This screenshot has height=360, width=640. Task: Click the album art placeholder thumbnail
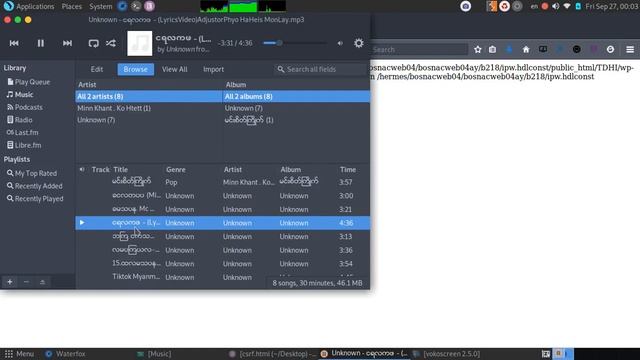(x=140, y=43)
